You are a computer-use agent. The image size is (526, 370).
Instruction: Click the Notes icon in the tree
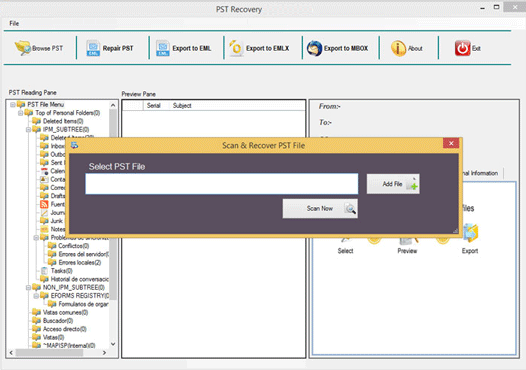coord(44,229)
